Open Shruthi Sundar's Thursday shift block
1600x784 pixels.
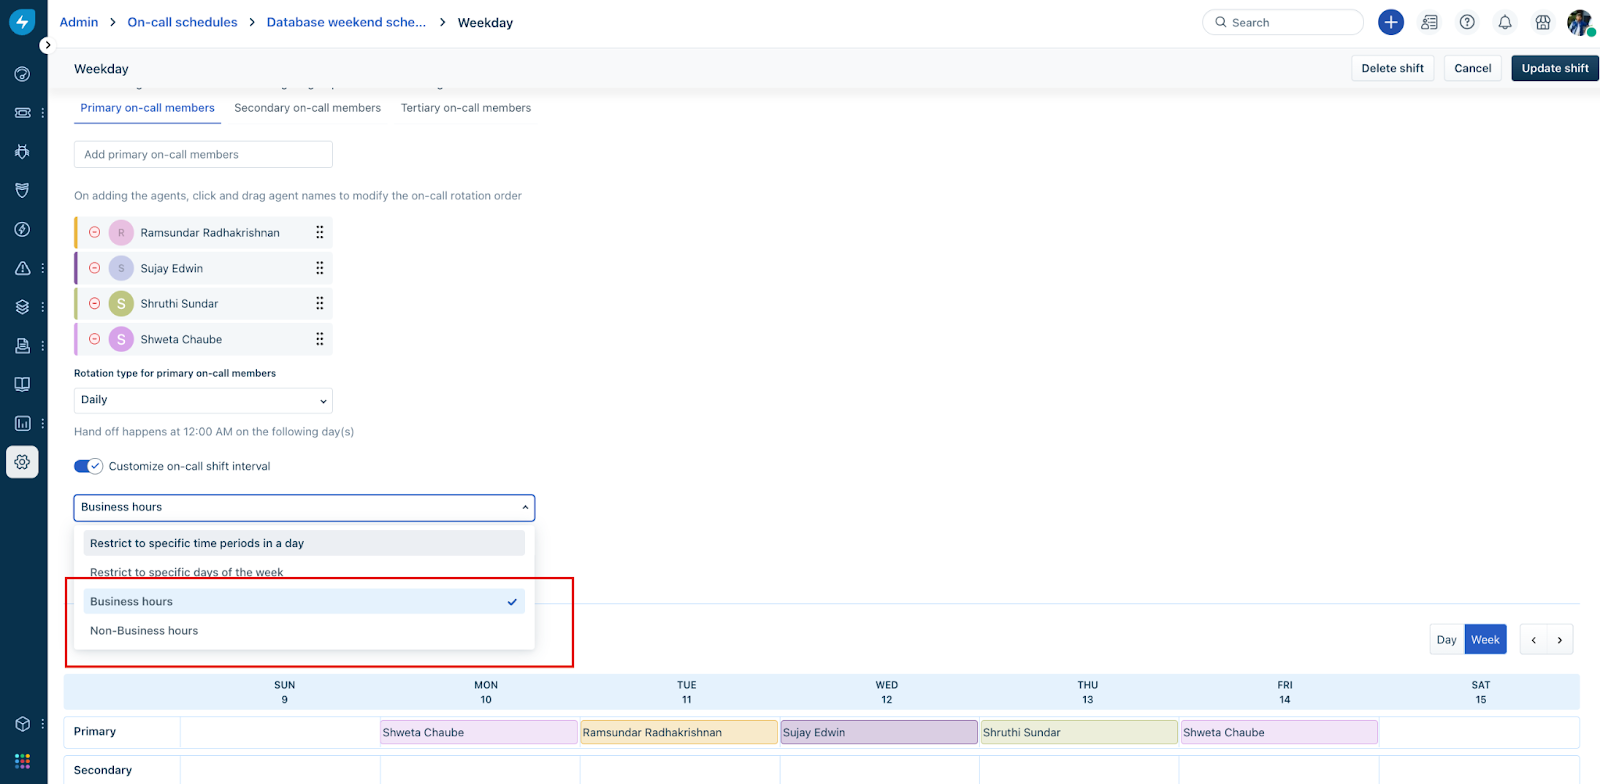coord(1079,732)
